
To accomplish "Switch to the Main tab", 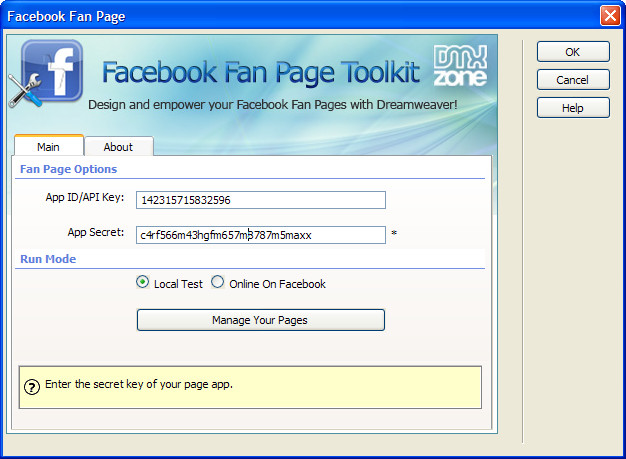I will pyautogui.click(x=49, y=146).
